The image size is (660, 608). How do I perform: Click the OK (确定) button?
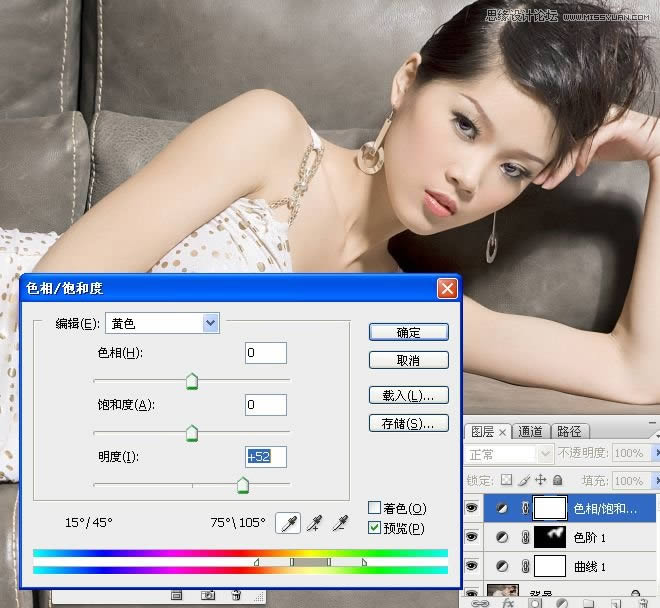click(x=408, y=332)
